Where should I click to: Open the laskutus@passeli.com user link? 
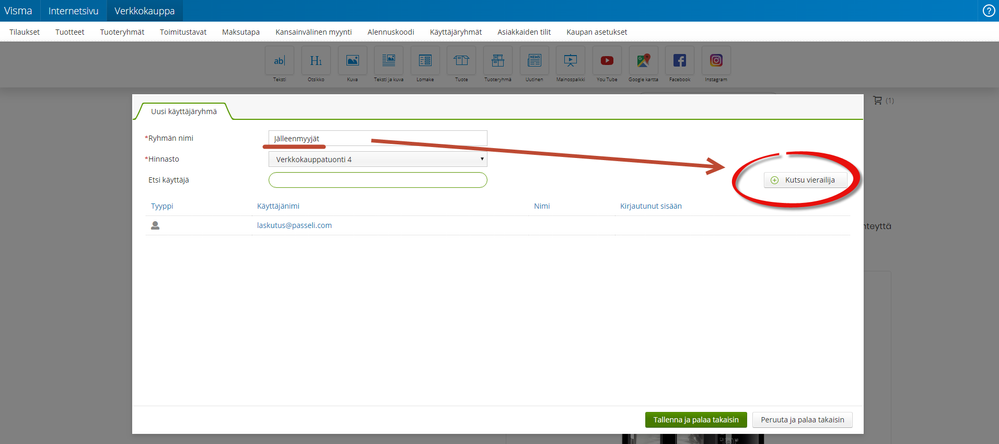(294, 226)
